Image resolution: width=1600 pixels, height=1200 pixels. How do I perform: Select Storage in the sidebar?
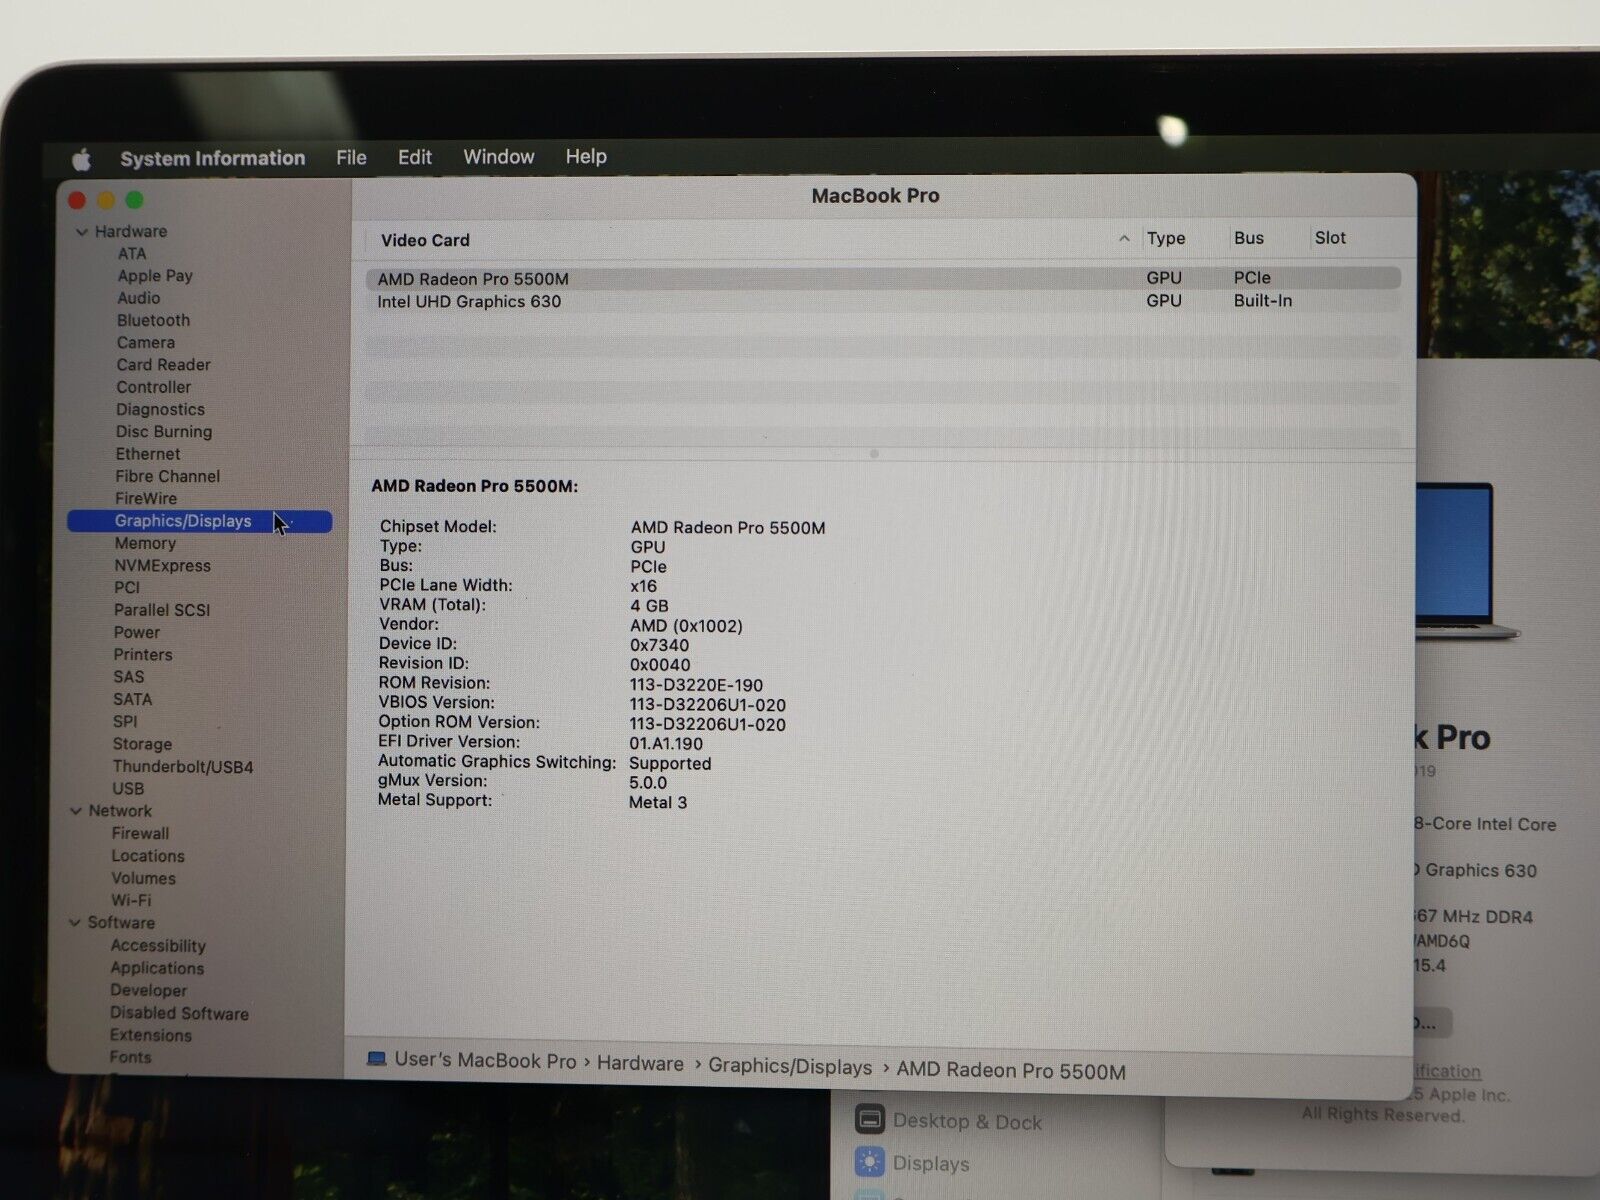click(142, 744)
